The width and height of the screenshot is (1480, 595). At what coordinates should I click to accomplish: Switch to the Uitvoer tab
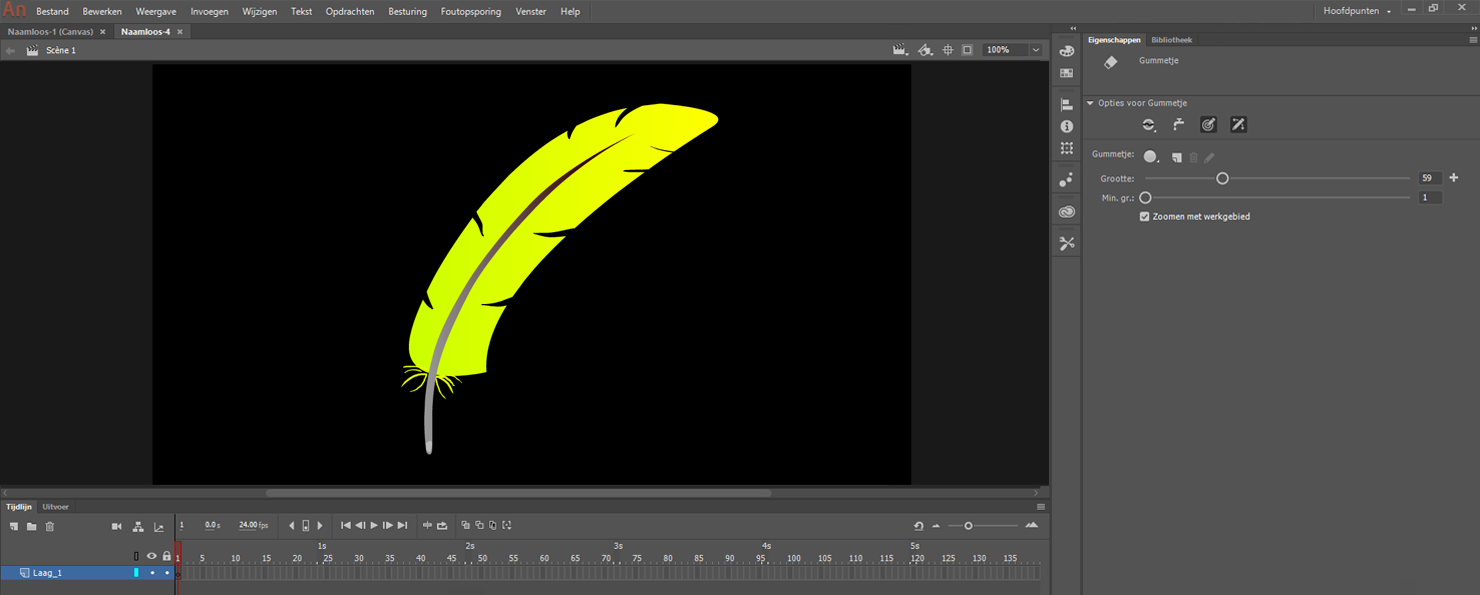56,507
